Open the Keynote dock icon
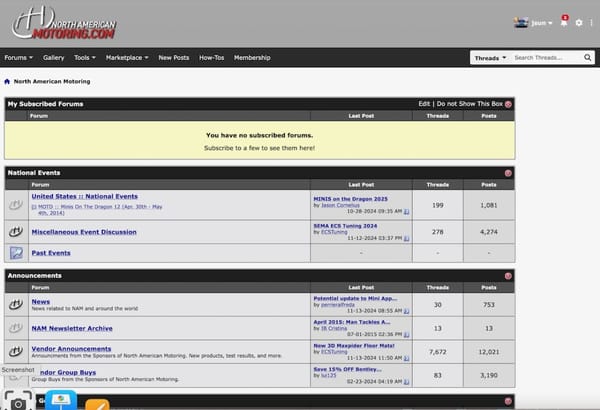The image size is (600, 410). (x=60, y=400)
